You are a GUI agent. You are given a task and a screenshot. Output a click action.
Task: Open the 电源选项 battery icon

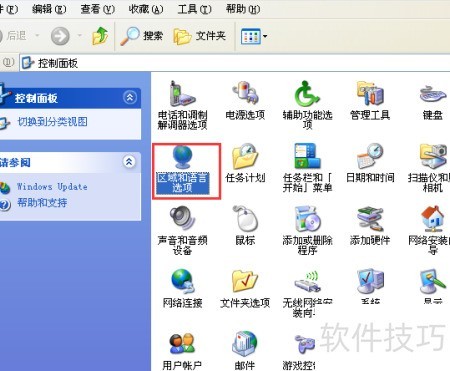point(245,93)
